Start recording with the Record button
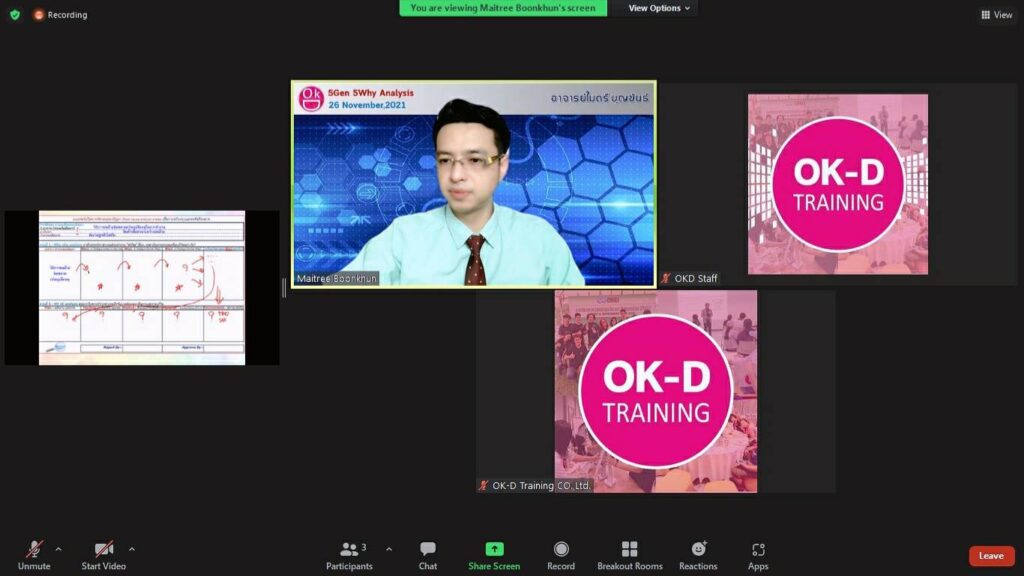The height and width of the screenshot is (576, 1024). click(x=561, y=556)
